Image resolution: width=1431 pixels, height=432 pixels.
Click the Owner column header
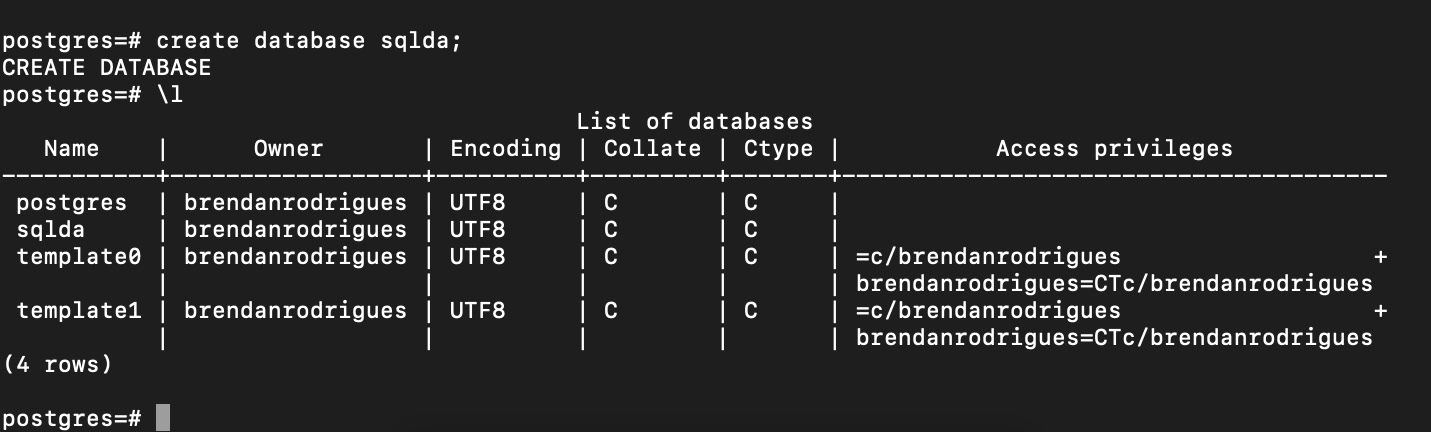[x=288, y=149]
